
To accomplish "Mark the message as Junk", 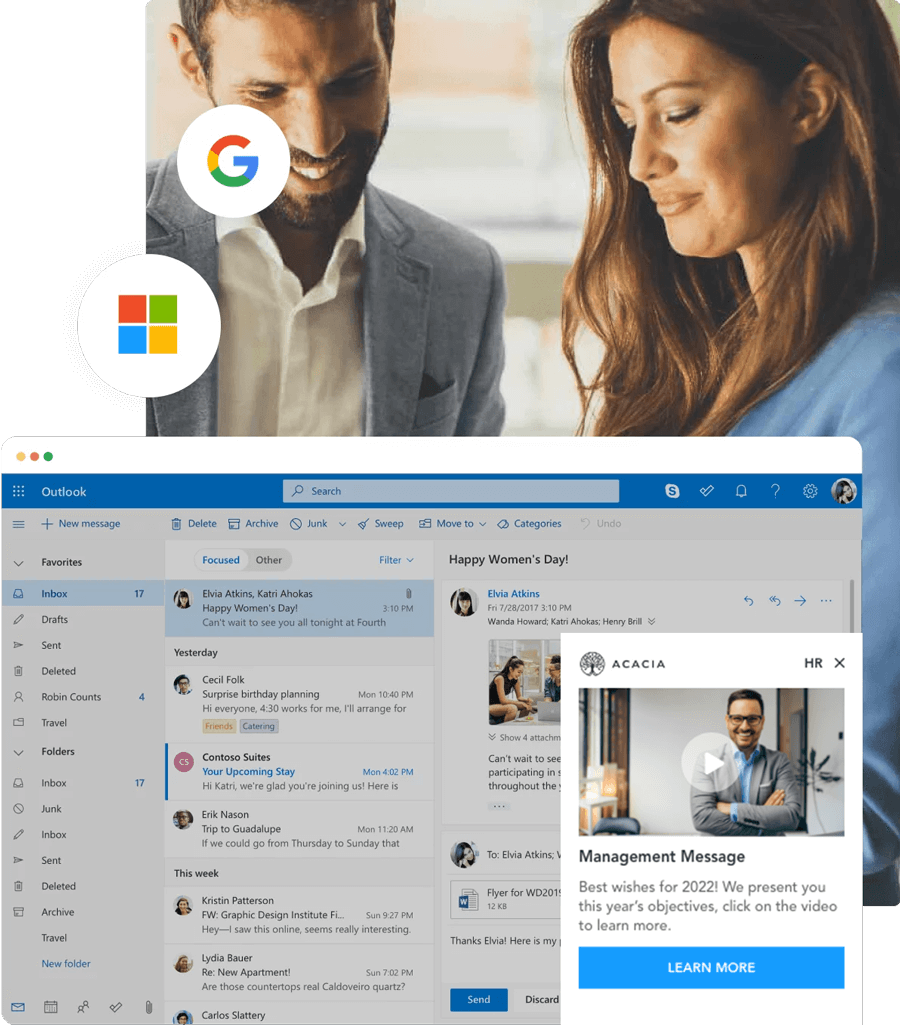I will (x=308, y=524).
